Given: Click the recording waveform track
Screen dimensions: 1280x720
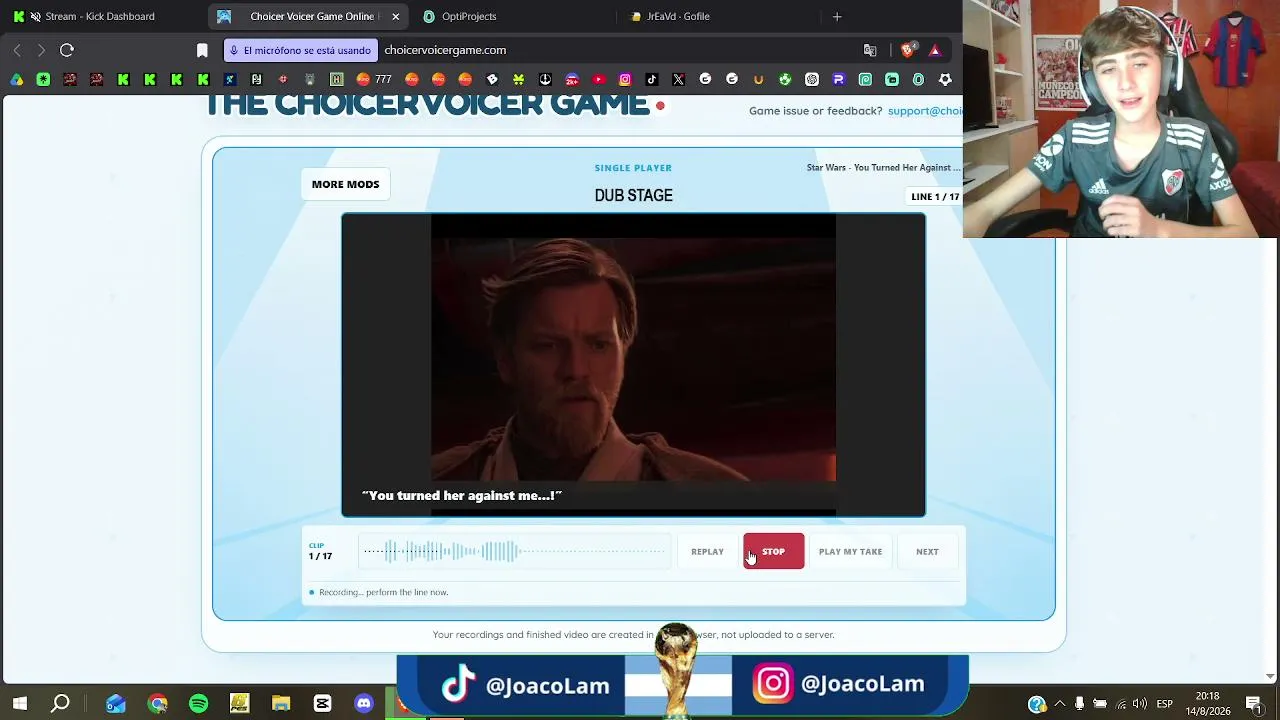Looking at the screenshot, I should click(x=514, y=551).
